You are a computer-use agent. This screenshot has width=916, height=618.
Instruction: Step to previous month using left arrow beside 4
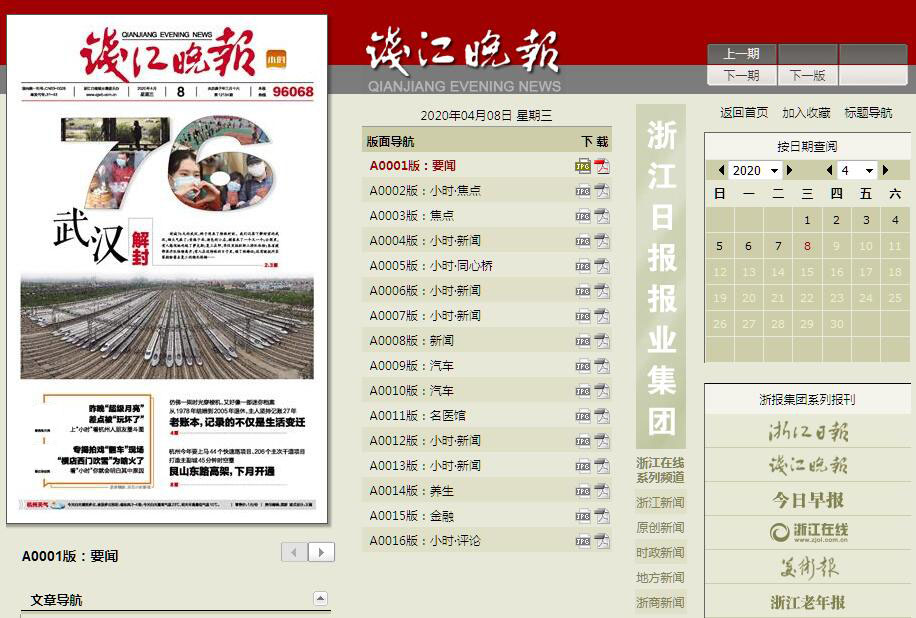click(829, 171)
